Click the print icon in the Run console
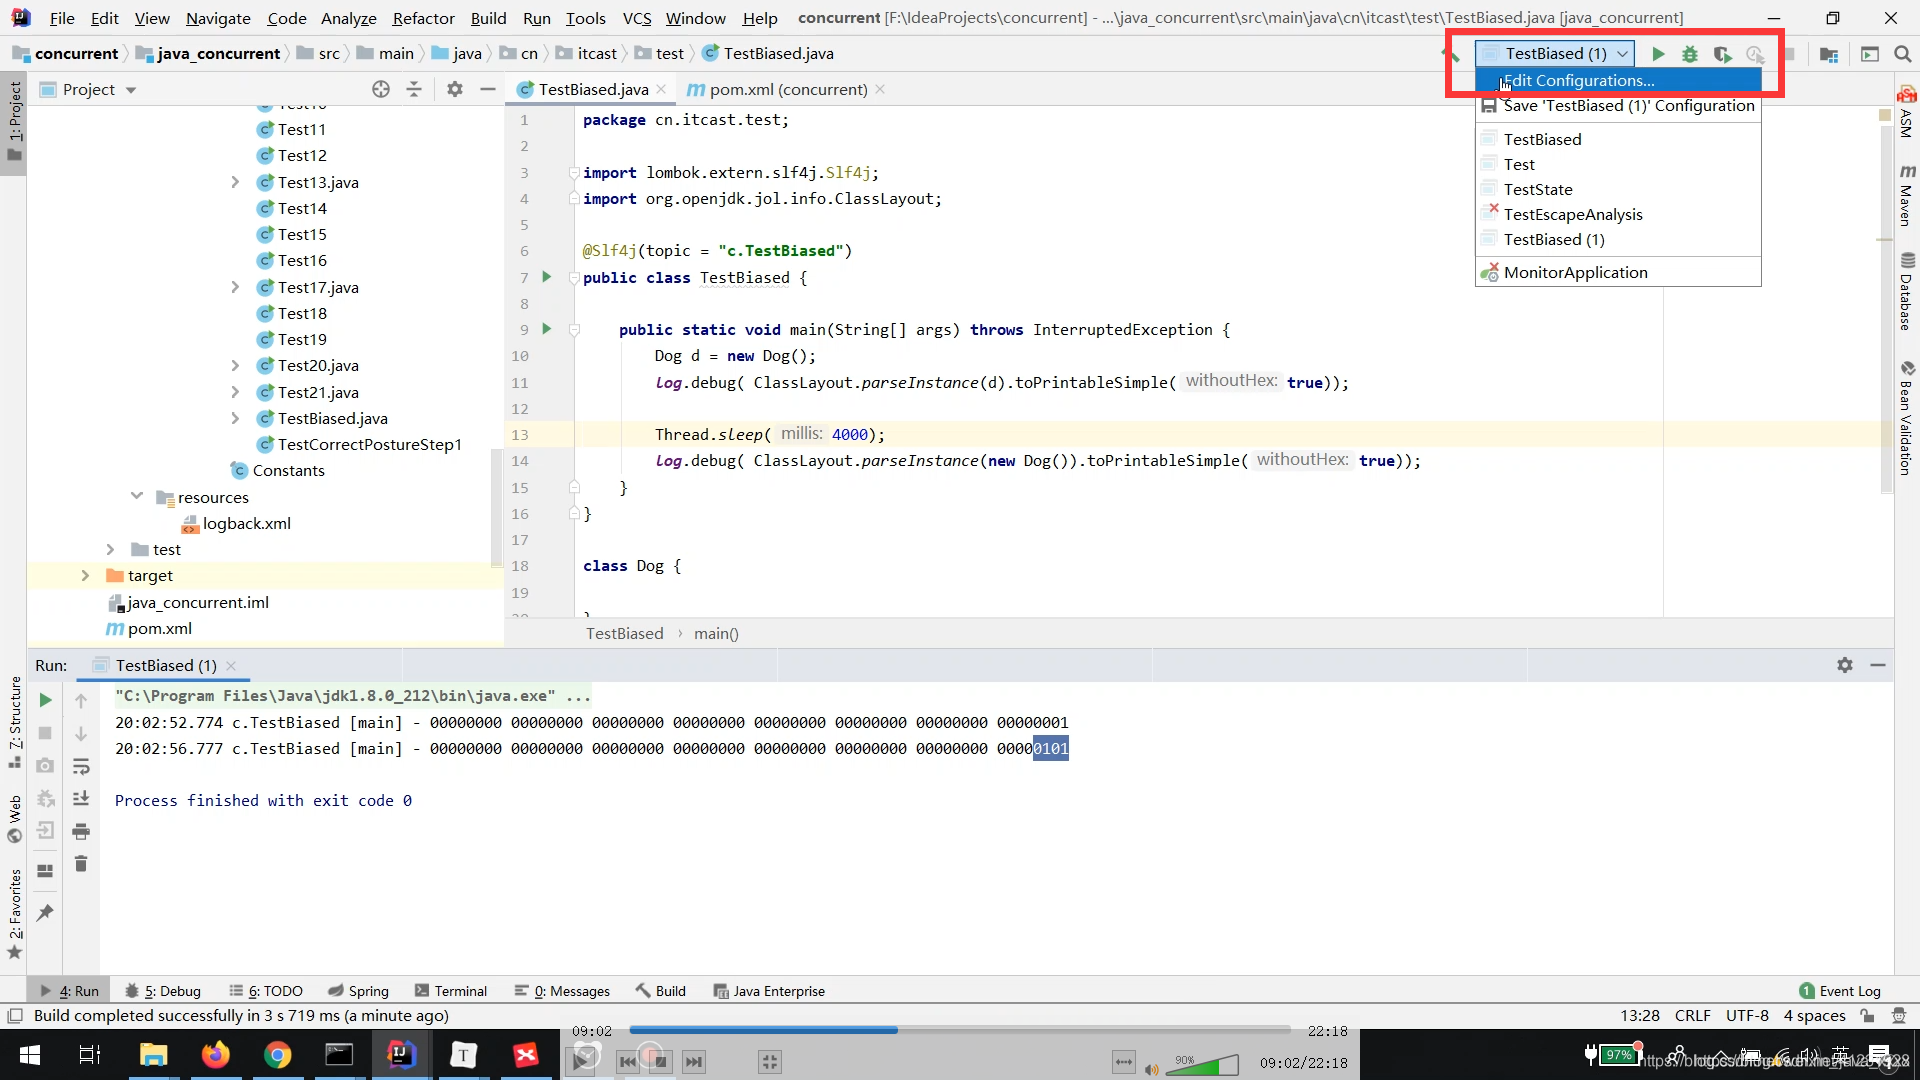Viewport: 1920px width, 1080px height. (81, 831)
